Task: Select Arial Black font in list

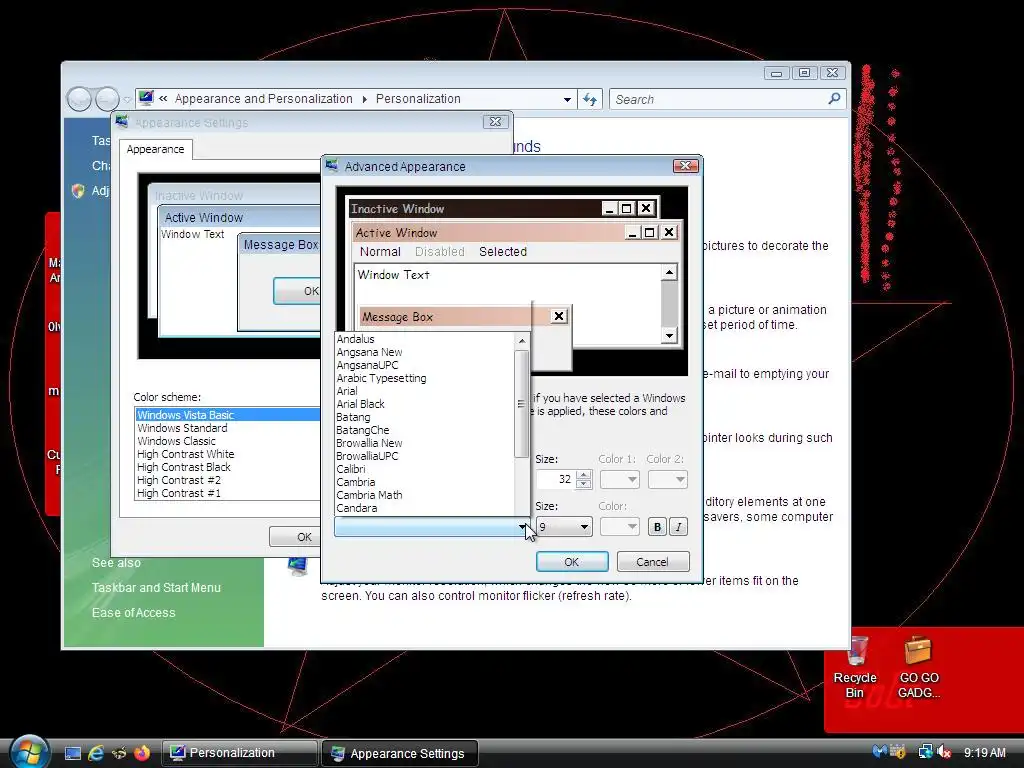Action: click(x=424, y=404)
